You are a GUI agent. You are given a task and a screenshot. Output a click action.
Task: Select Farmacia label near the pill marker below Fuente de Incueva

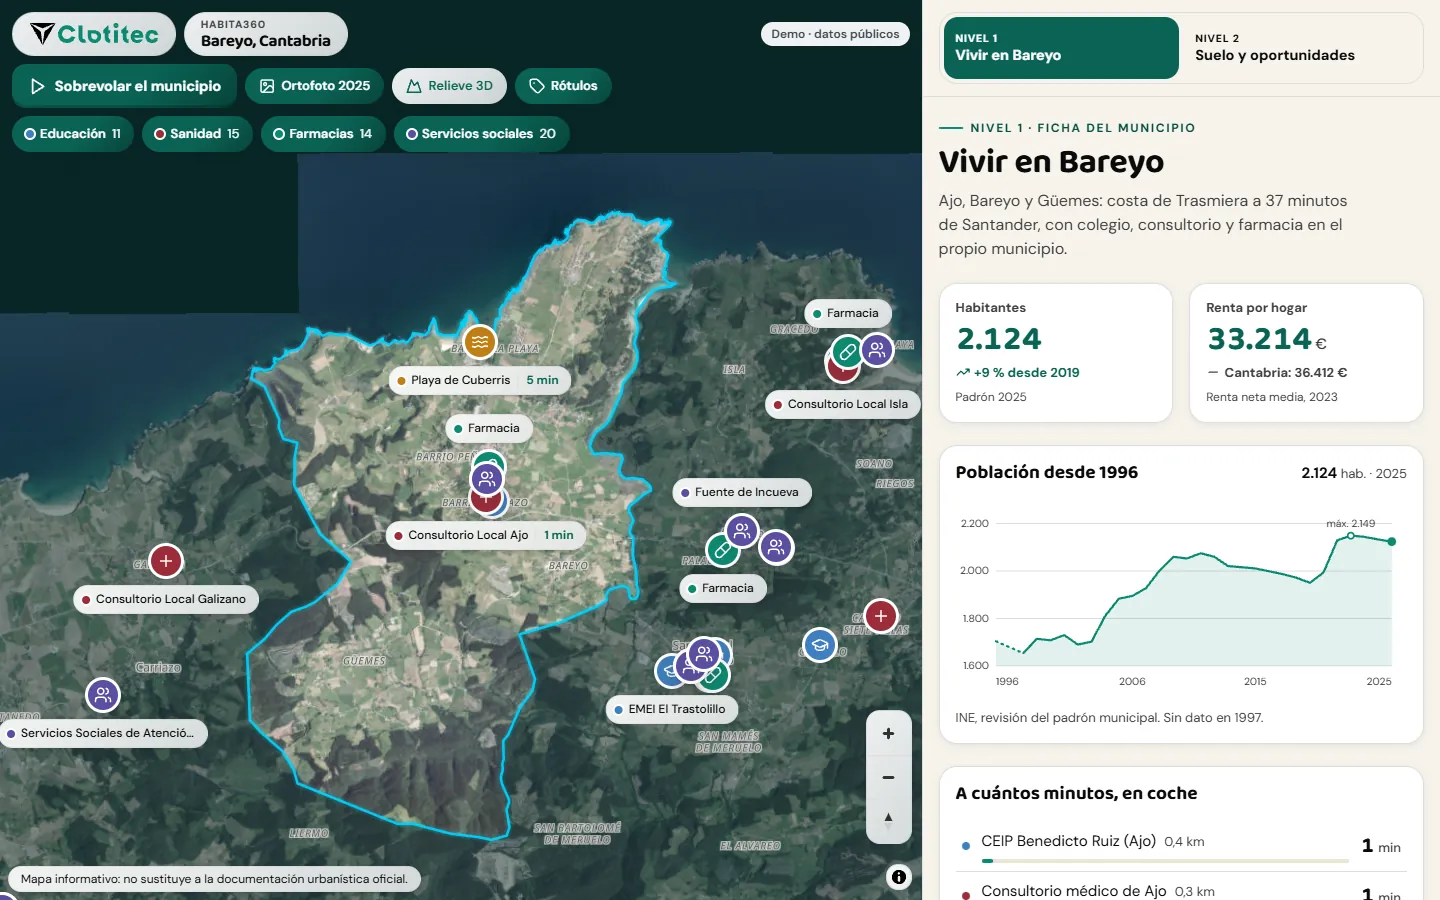723,588
